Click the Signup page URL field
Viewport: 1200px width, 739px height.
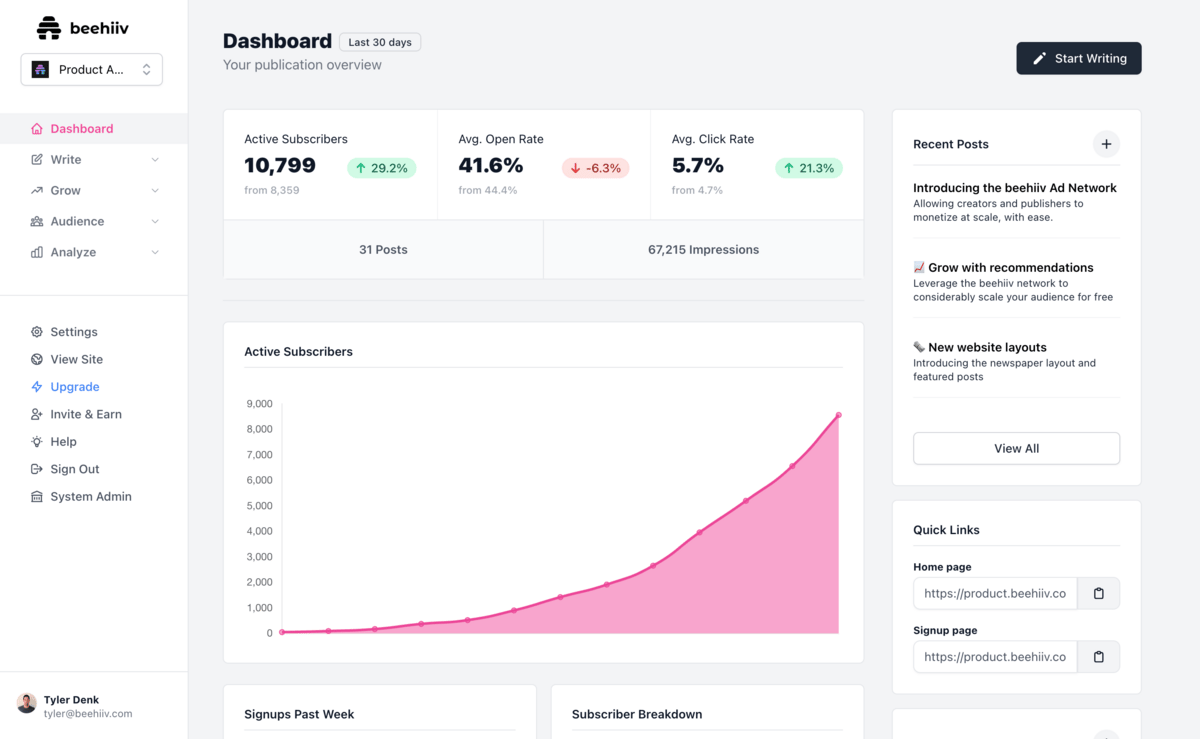(x=995, y=657)
